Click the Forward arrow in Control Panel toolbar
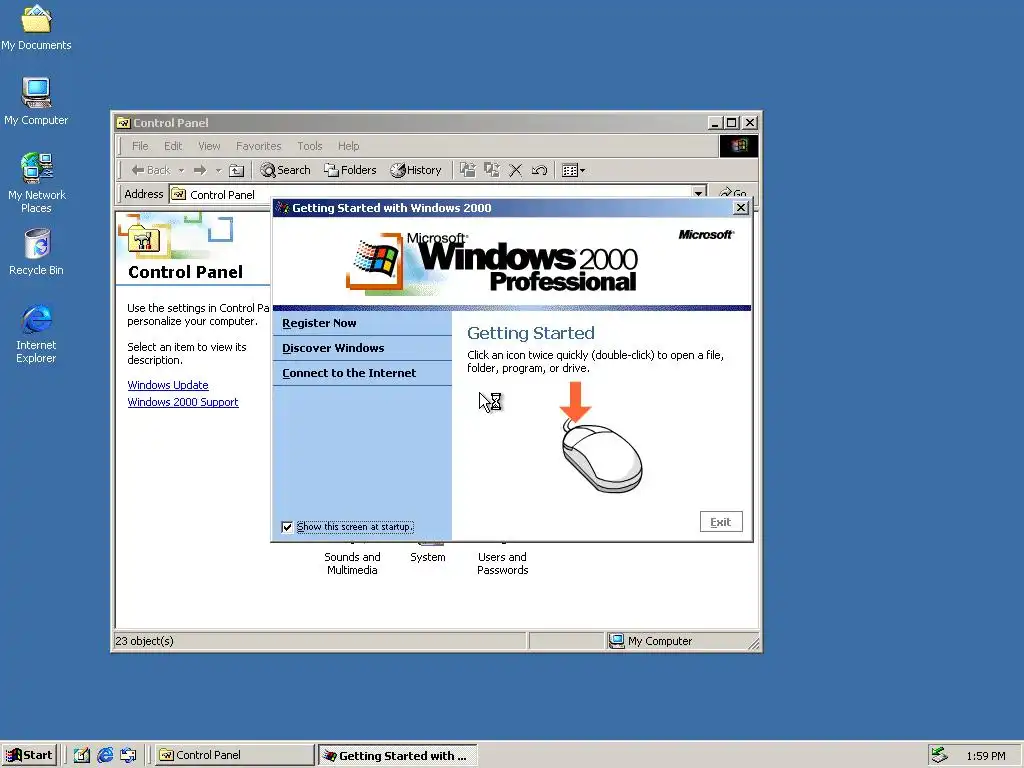The width and height of the screenshot is (1024, 768). pyautogui.click(x=200, y=170)
